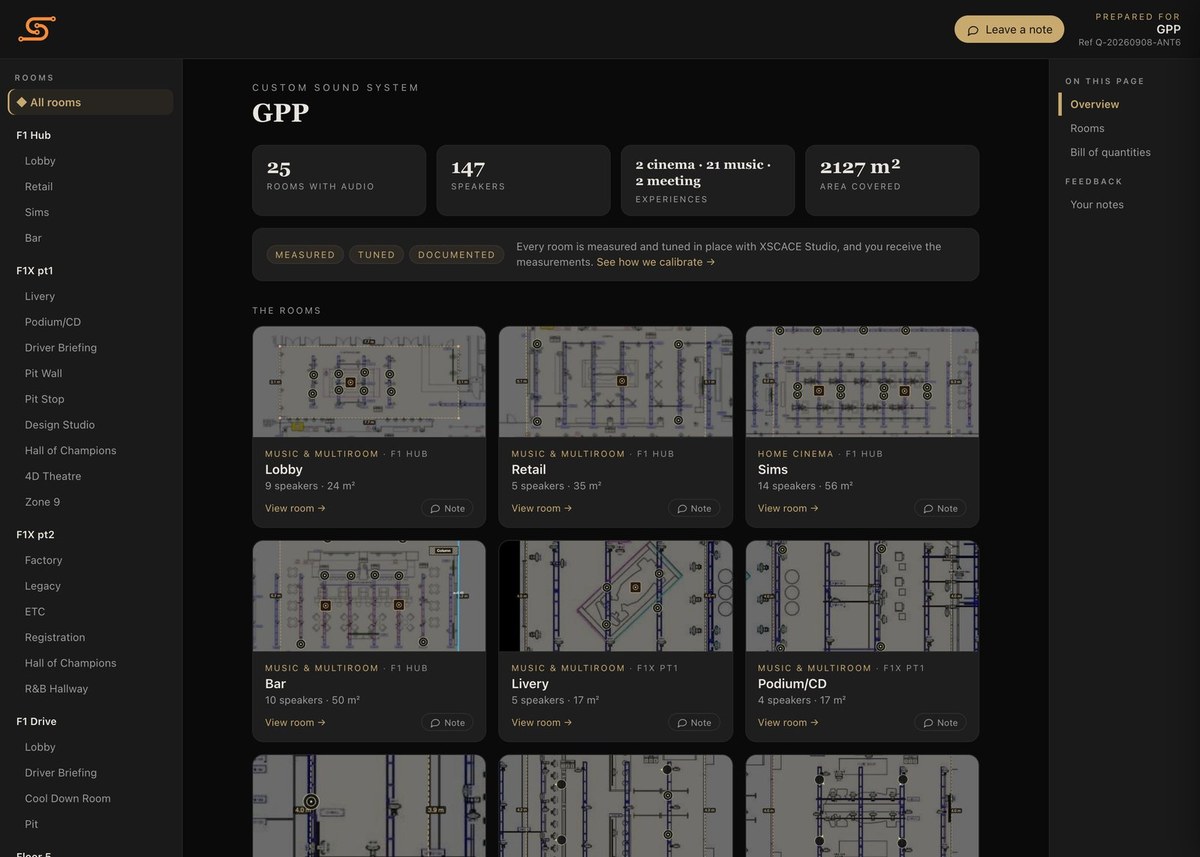The height and width of the screenshot is (857, 1200).
Task: Click View room link on Livery card
Action: pos(542,722)
